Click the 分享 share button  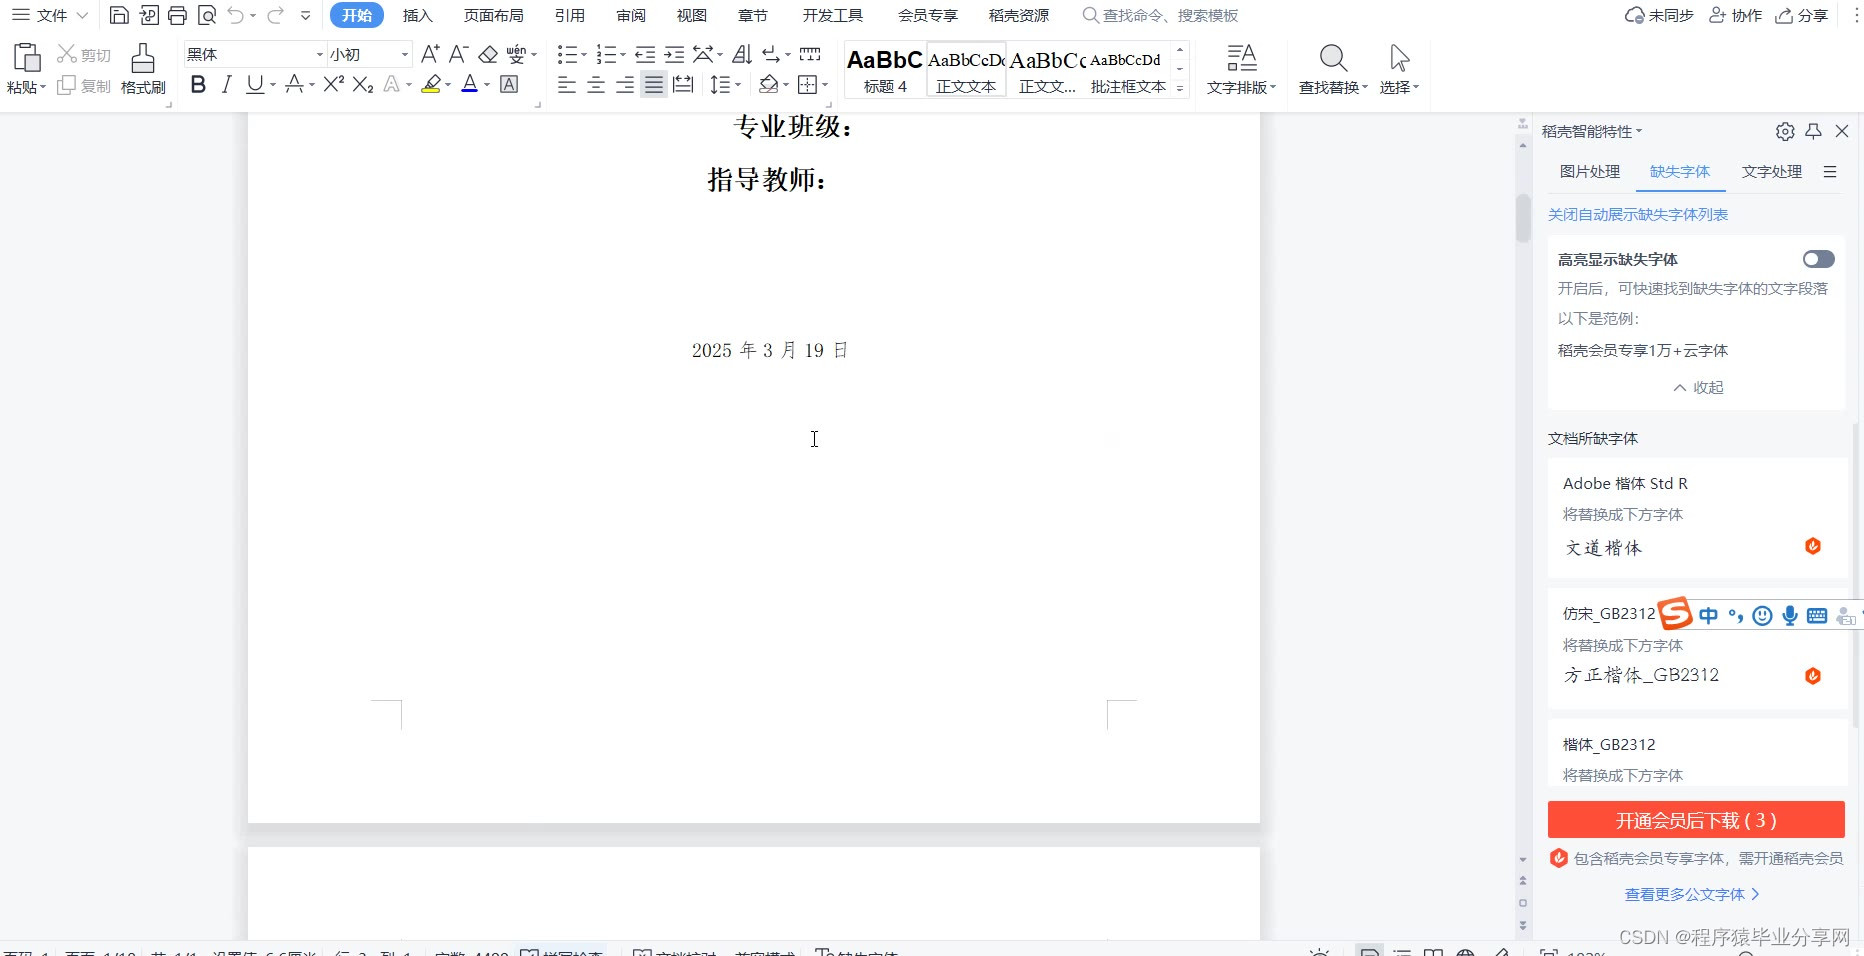click(1801, 15)
